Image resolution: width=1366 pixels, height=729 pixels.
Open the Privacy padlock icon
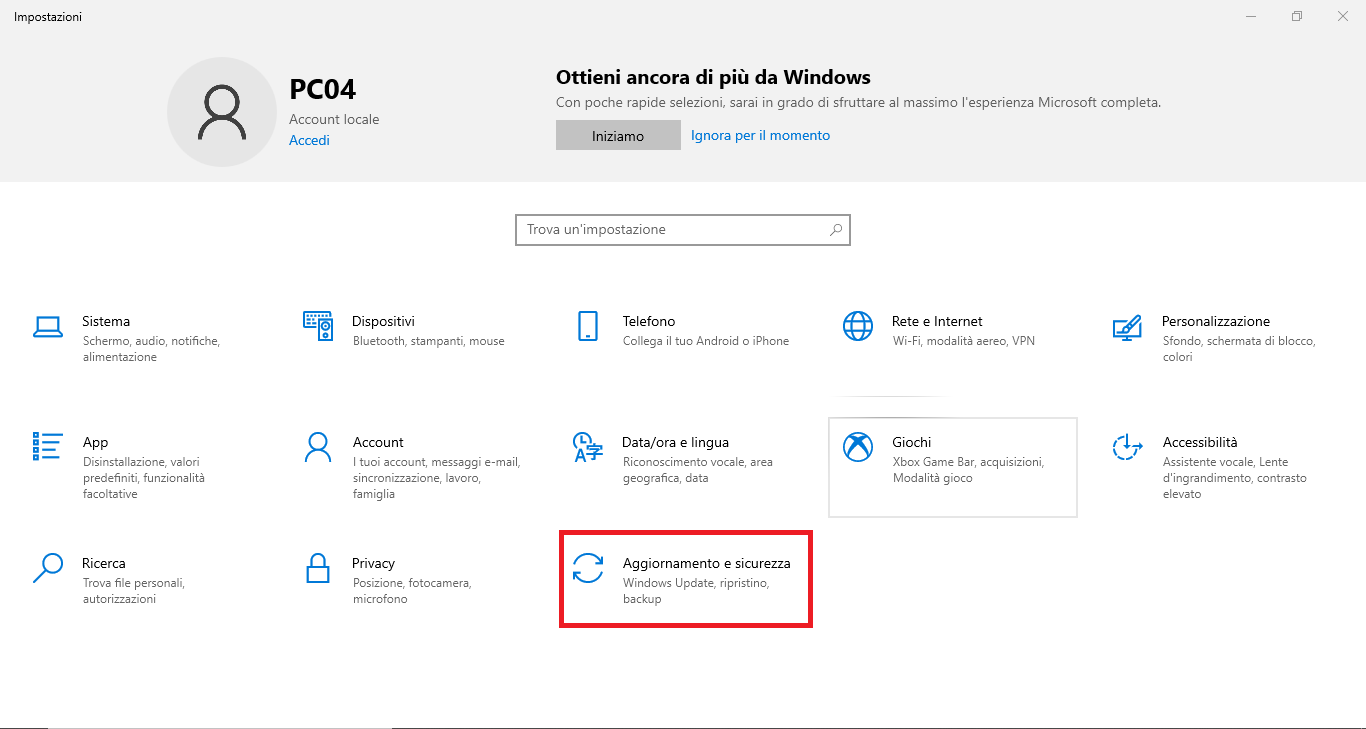[x=318, y=568]
